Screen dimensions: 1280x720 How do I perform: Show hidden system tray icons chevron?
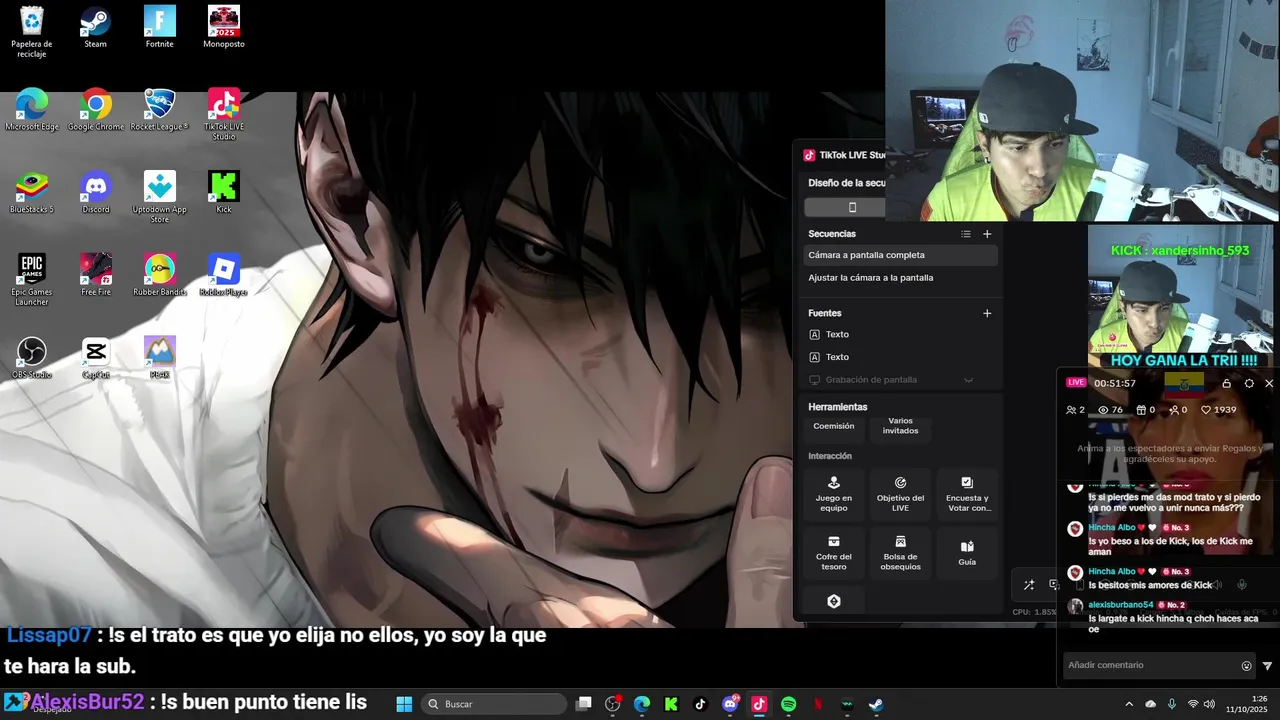coord(1129,704)
